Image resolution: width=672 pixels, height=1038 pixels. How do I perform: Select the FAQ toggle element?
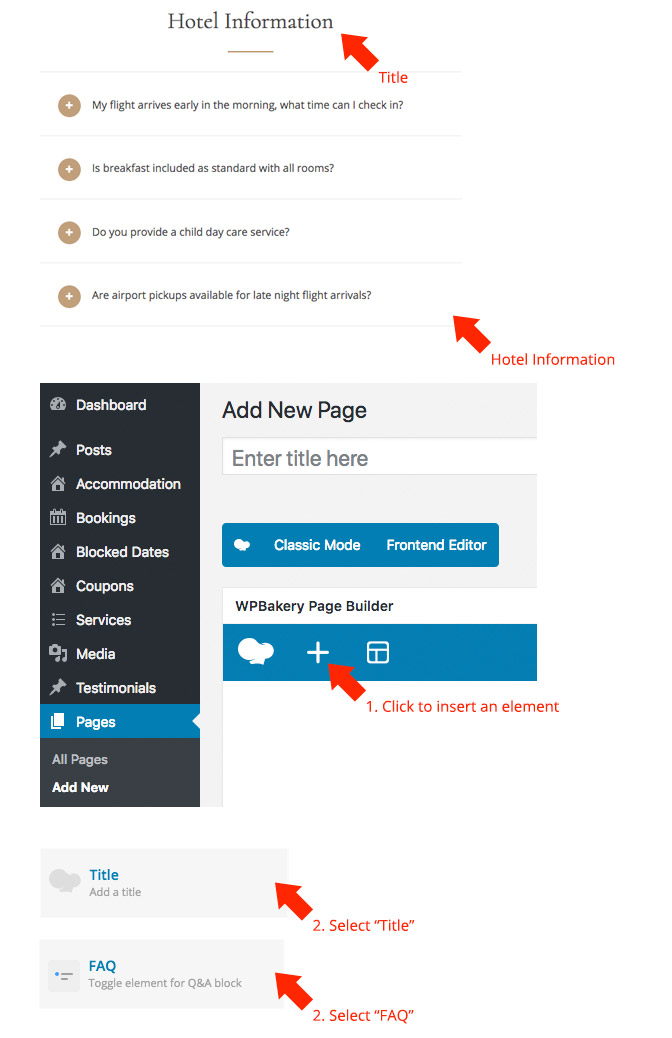pyautogui.click(x=162, y=974)
